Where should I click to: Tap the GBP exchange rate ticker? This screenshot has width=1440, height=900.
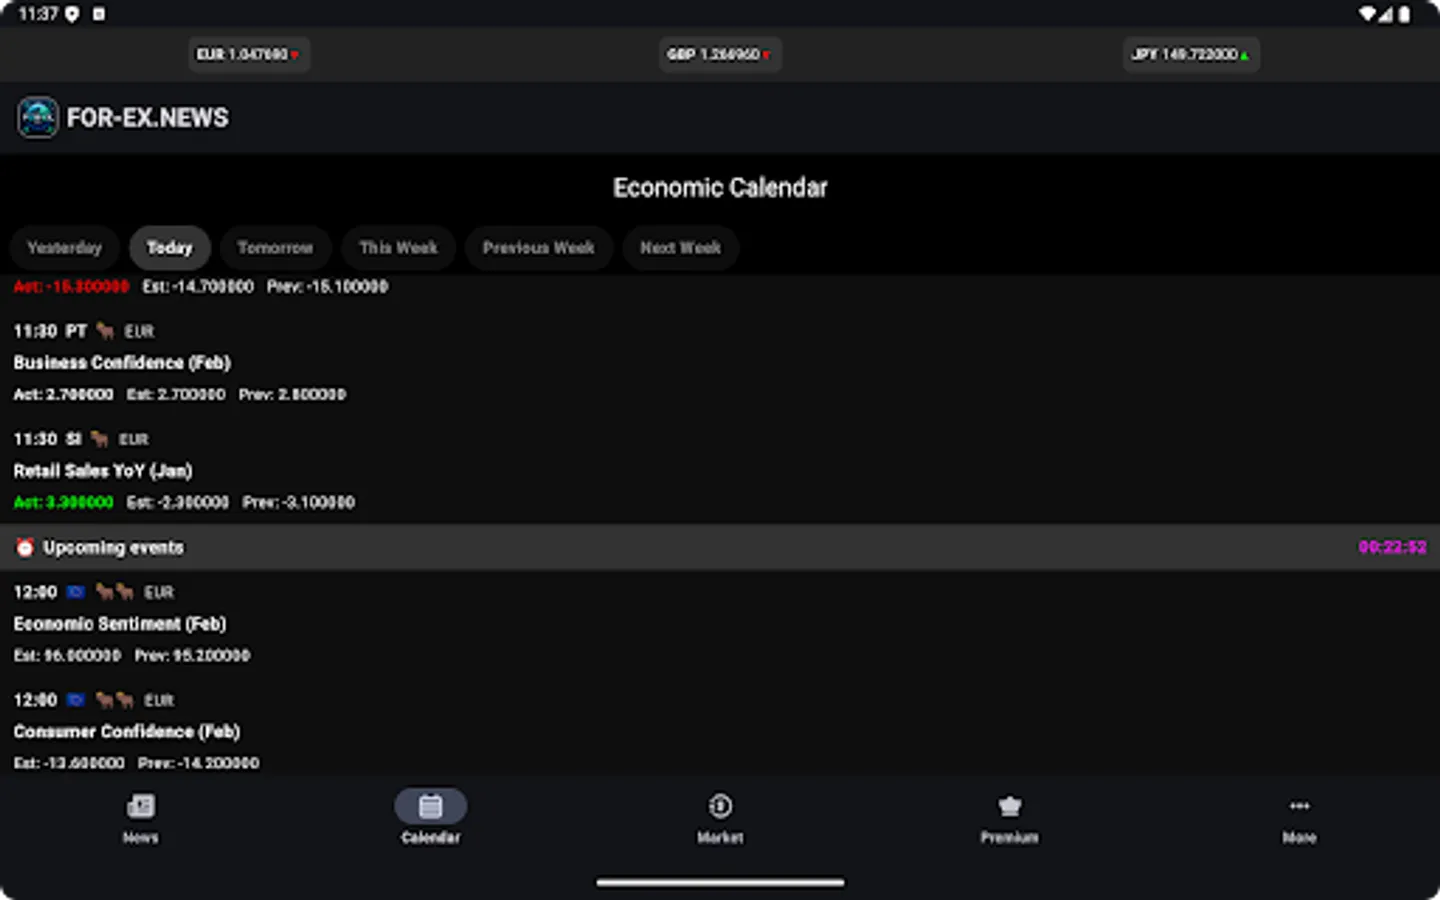point(720,55)
